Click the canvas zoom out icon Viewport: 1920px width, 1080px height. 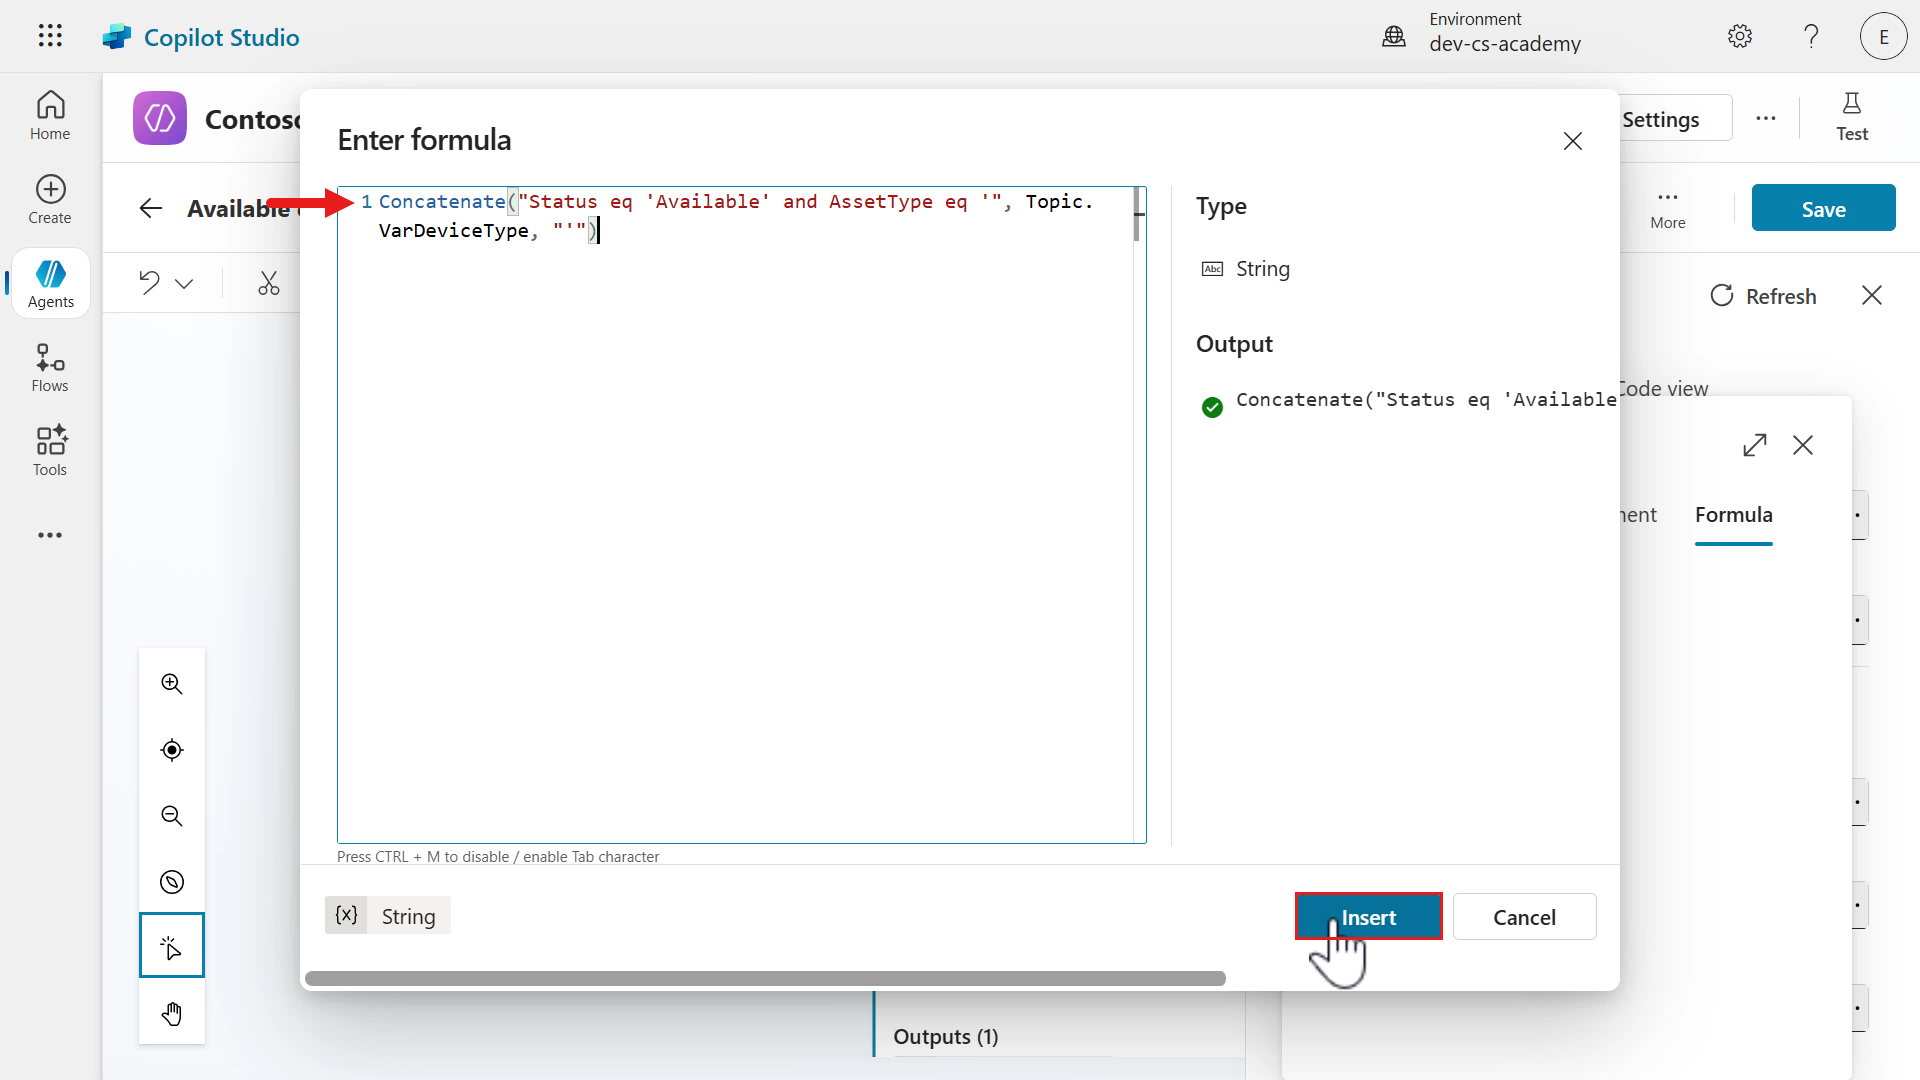tap(172, 816)
